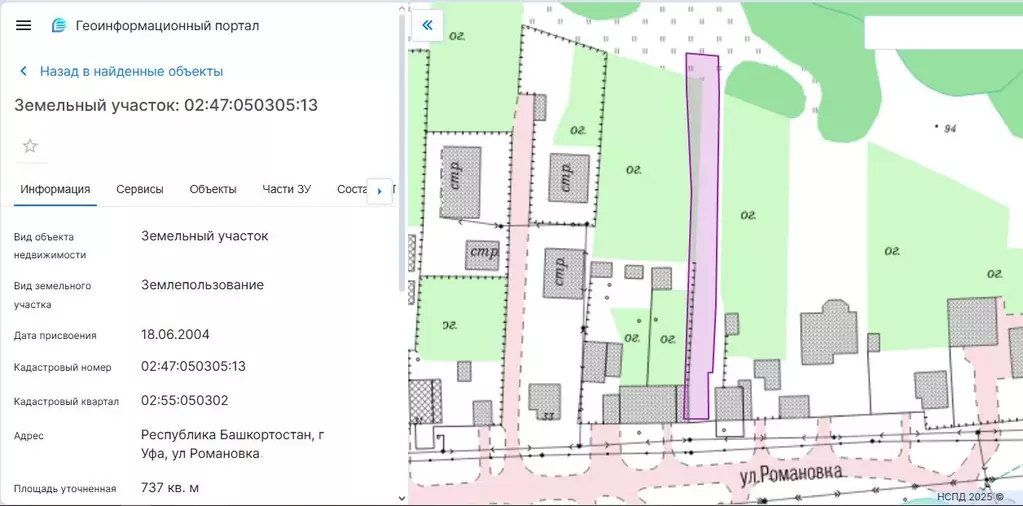Click the Вид объекта недвижимости label

click(50, 246)
